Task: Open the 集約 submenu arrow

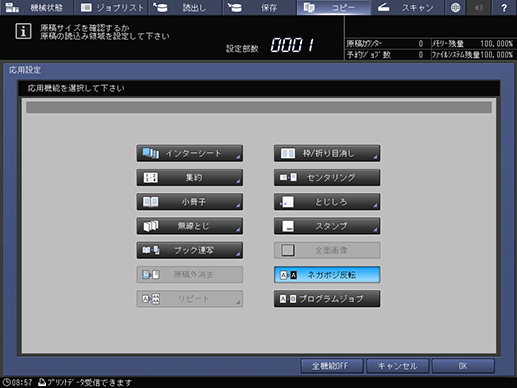Action: tap(238, 181)
